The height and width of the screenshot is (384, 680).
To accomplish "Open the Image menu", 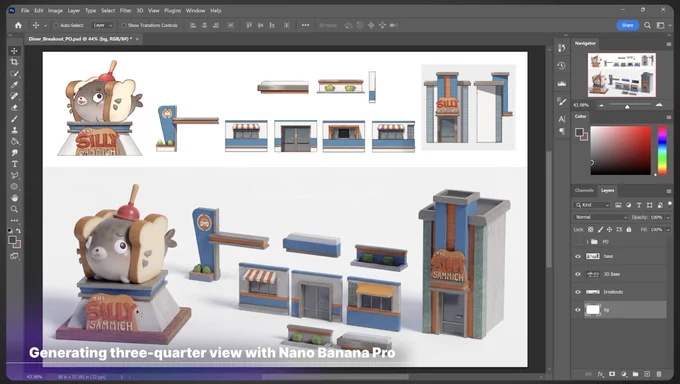I will pyautogui.click(x=55, y=10).
